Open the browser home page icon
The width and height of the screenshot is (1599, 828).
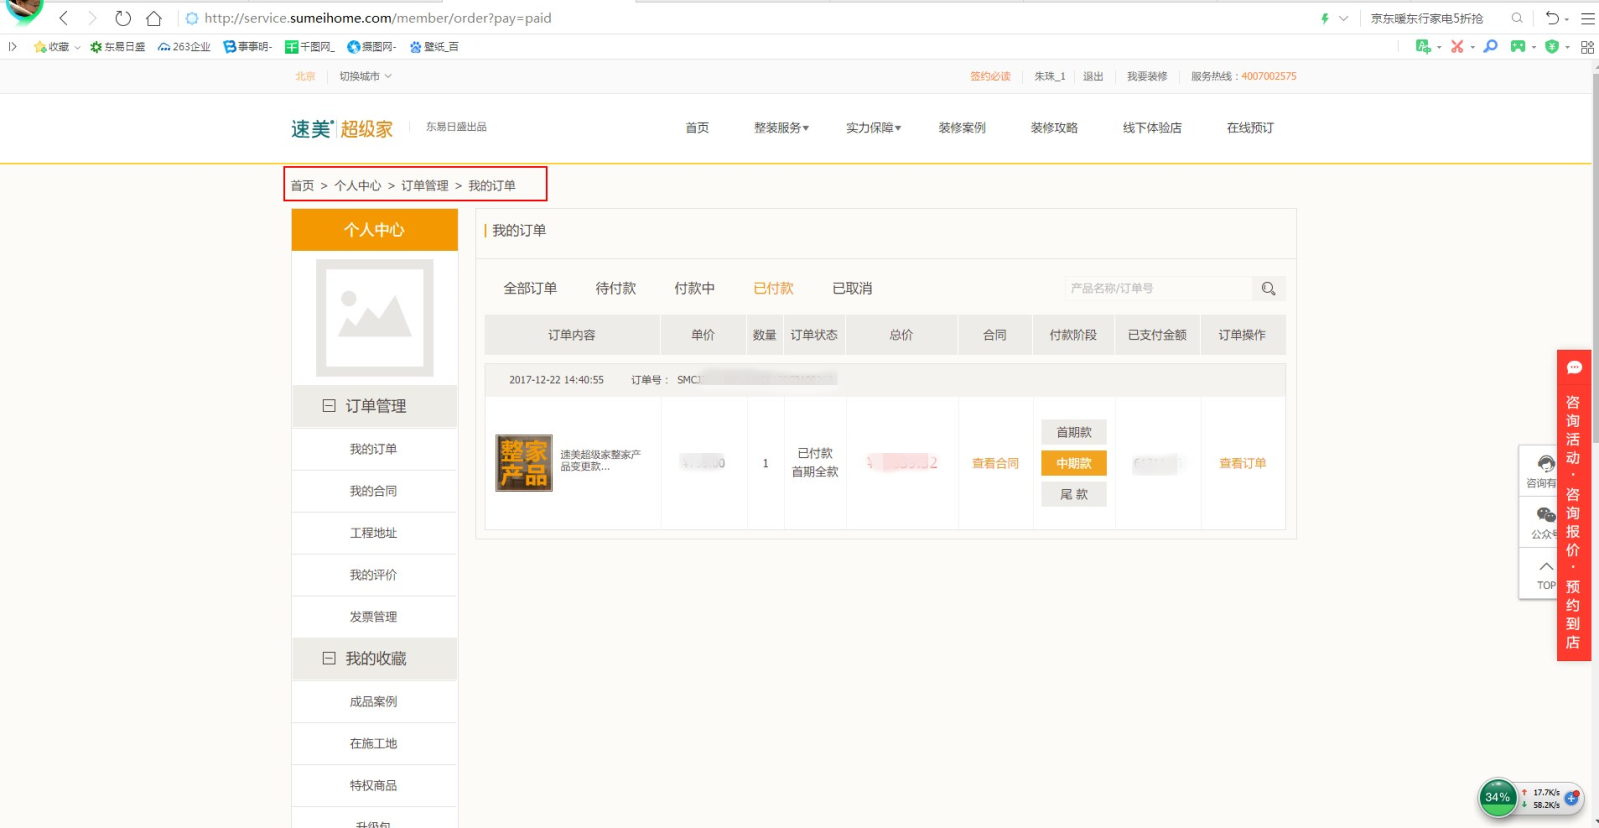pos(154,18)
